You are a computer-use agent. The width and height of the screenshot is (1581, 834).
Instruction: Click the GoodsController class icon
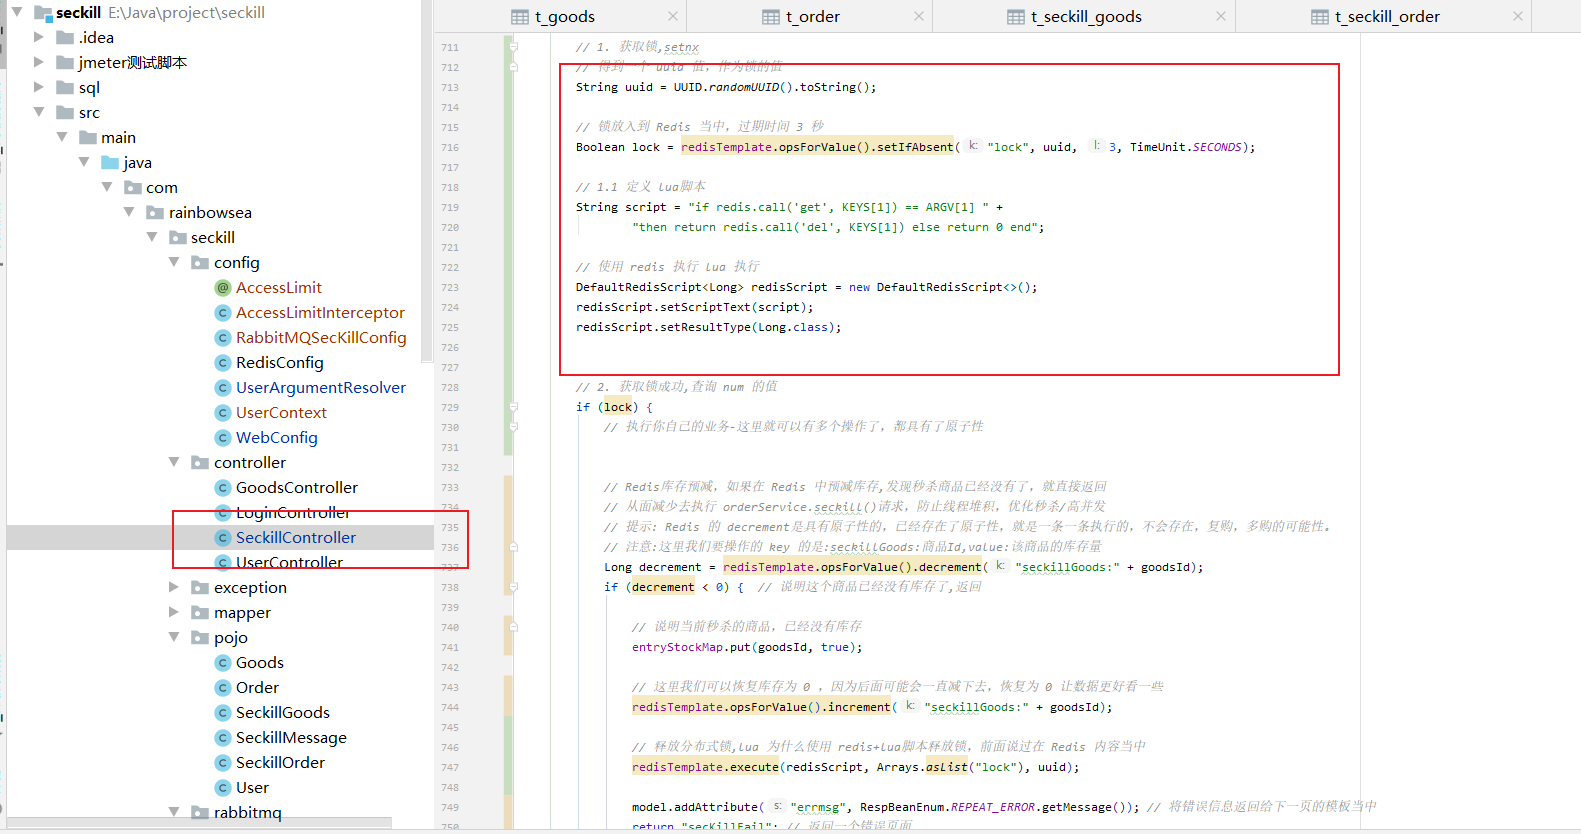[x=223, y=488]
